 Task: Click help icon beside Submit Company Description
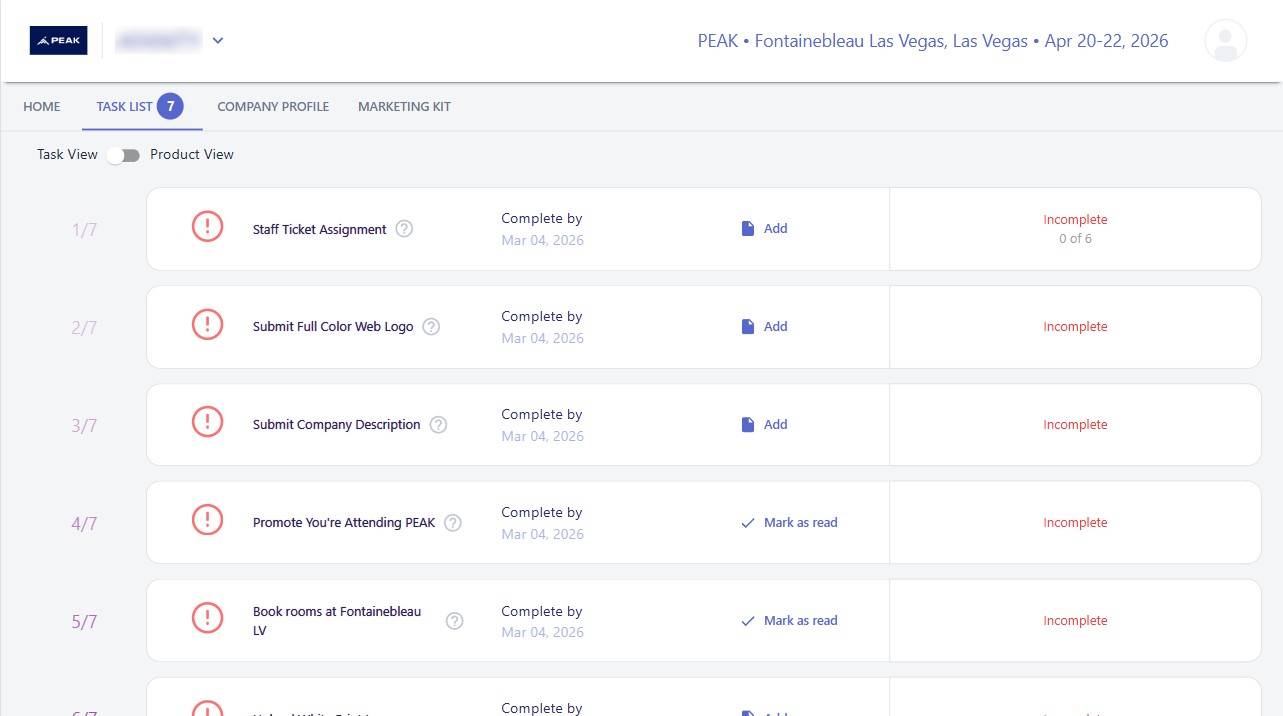(x=438, y=425)
